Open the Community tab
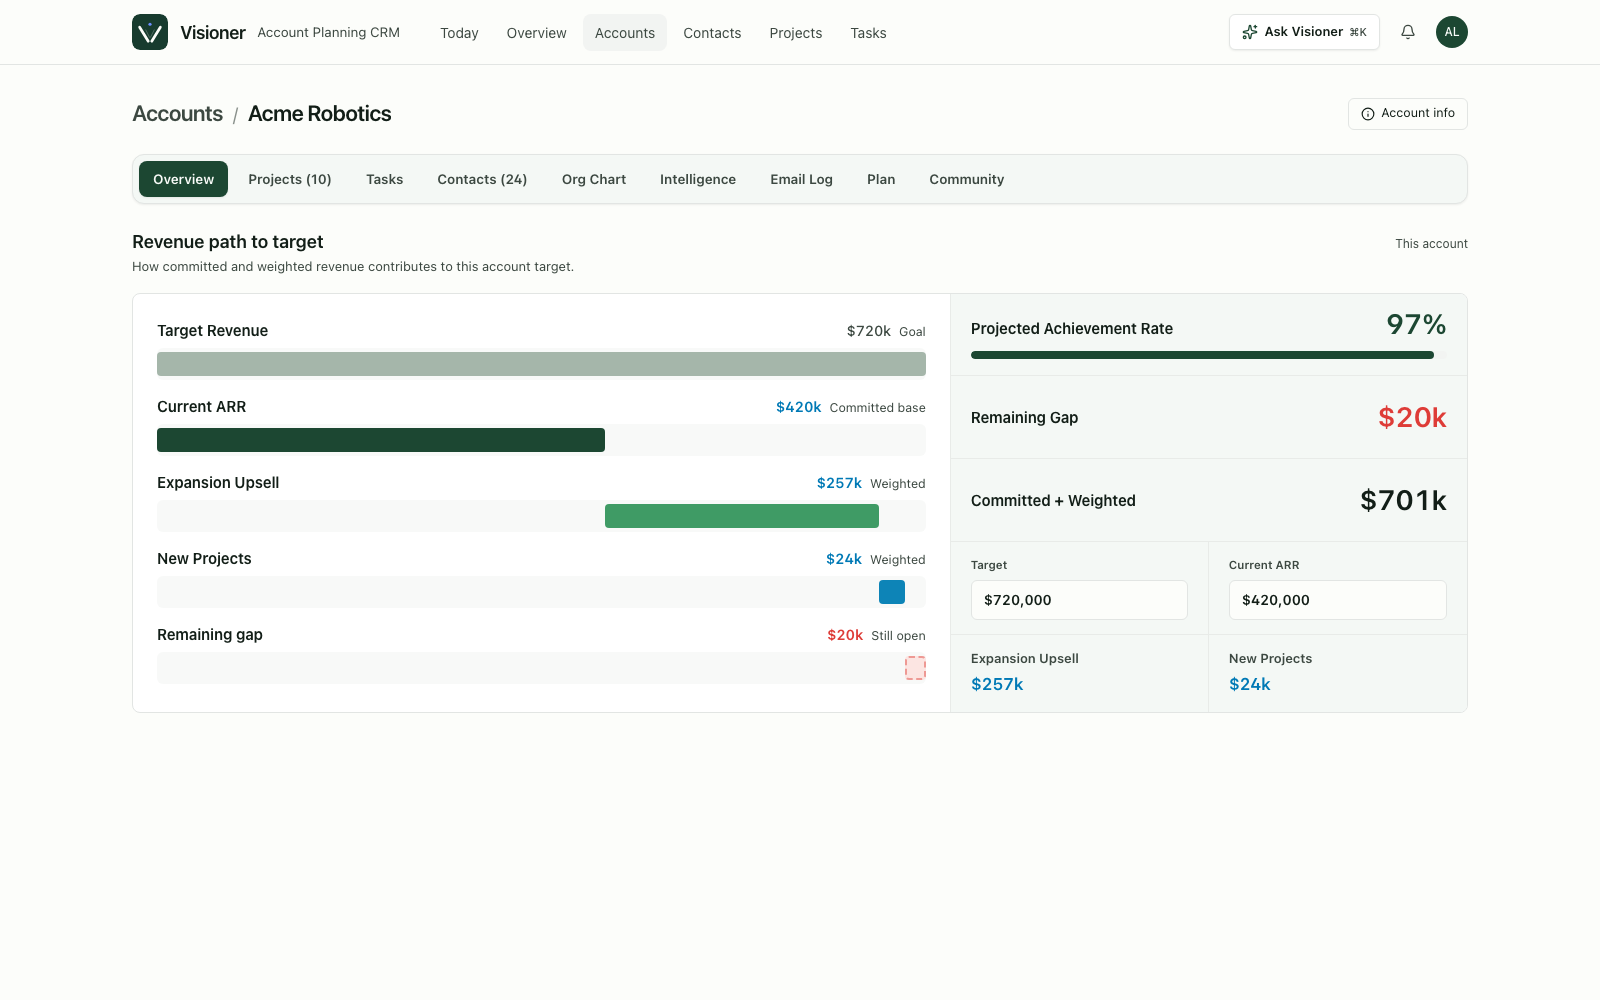The image size is (1600, 1000). tap(967, 179)
